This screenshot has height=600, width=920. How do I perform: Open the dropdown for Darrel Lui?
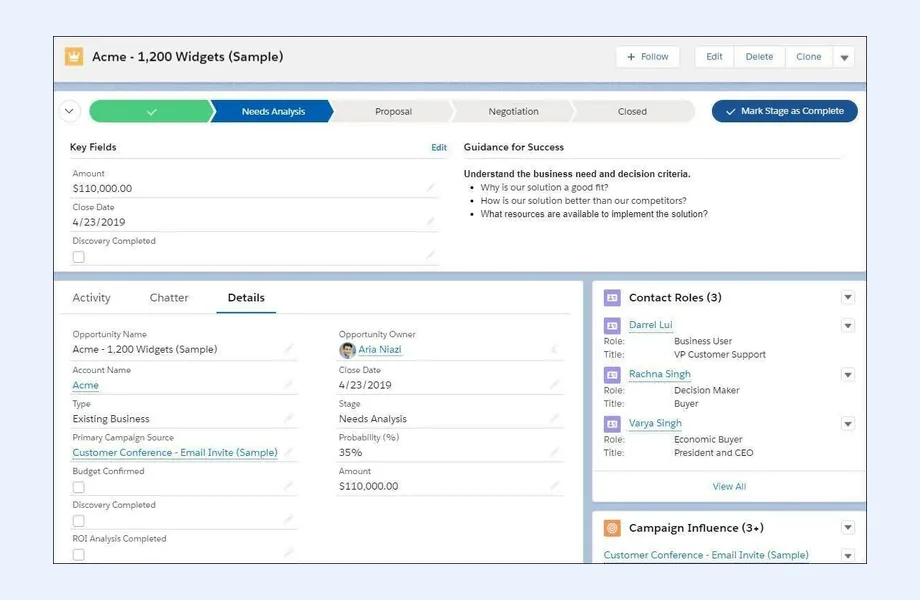click(848, 325)
